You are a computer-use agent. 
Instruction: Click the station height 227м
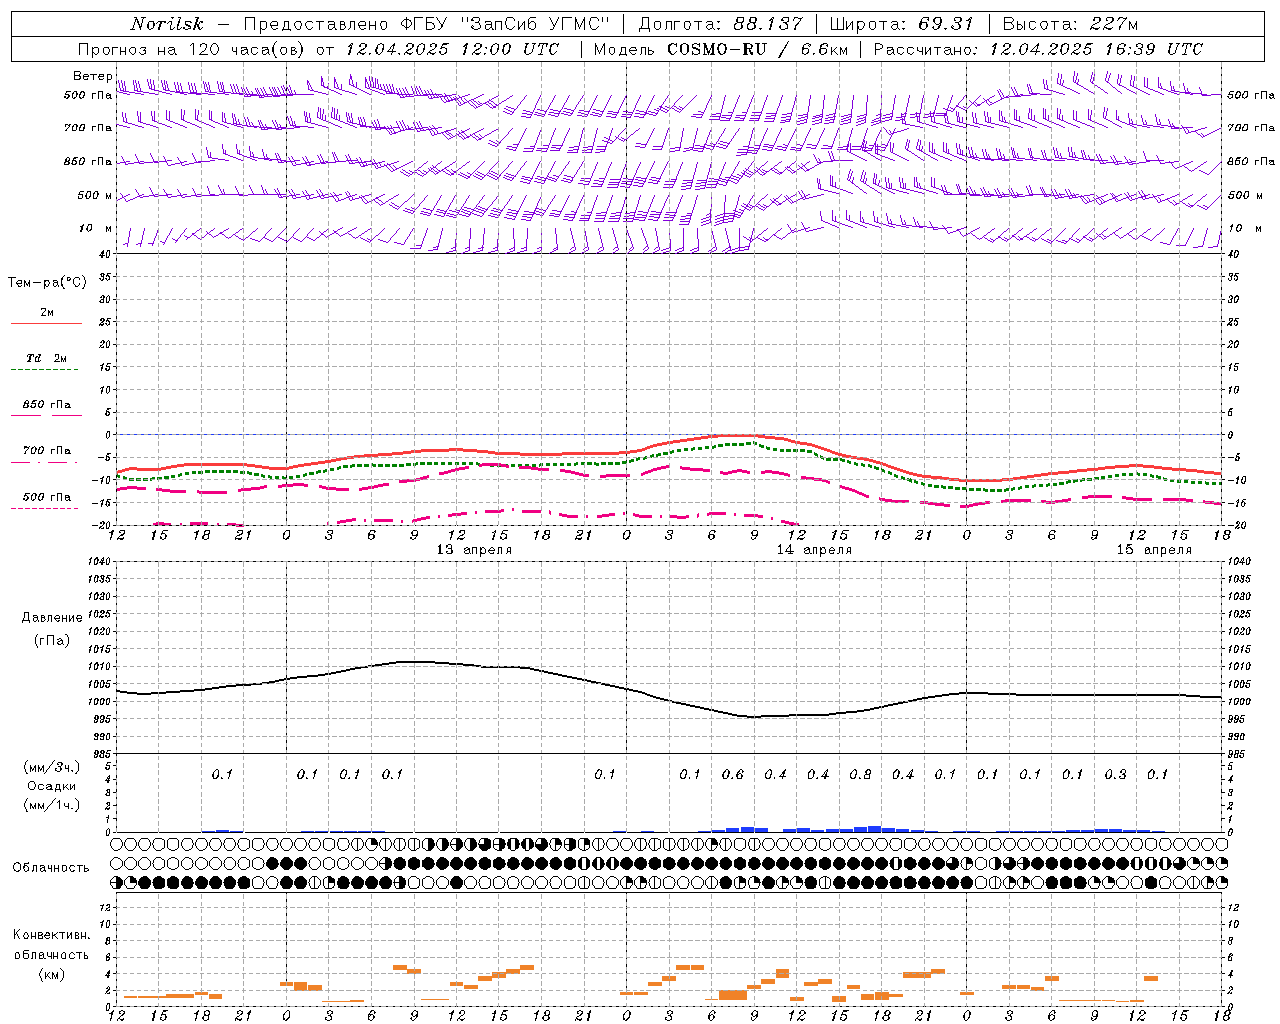pos(1113,24)
